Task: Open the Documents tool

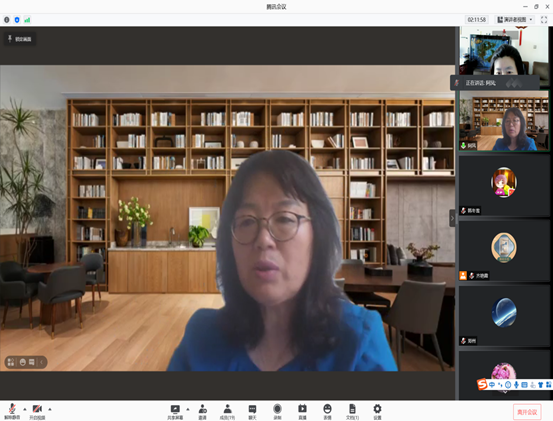Action: pyautogui.click(x=352, y=411)
